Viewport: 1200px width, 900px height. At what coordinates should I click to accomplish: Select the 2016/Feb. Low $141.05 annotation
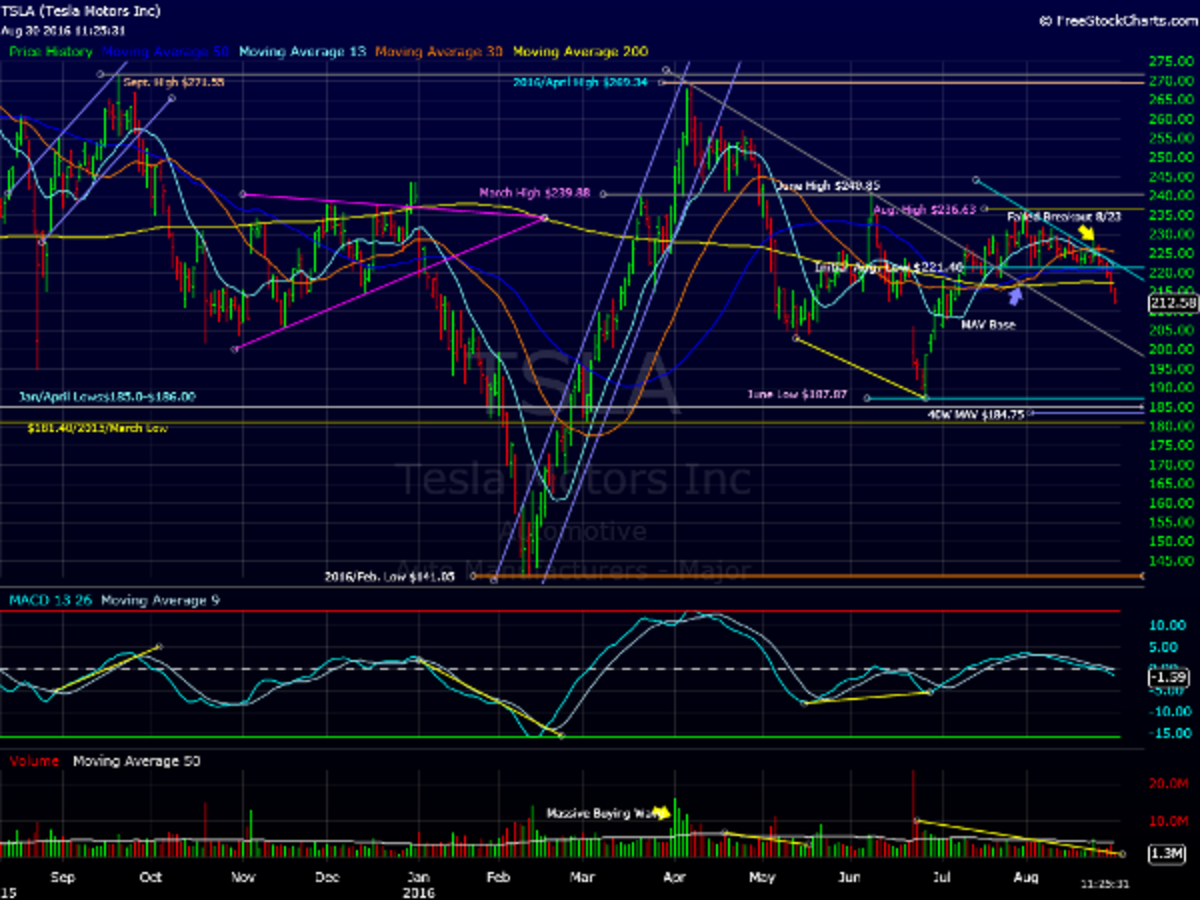[390, 576]
